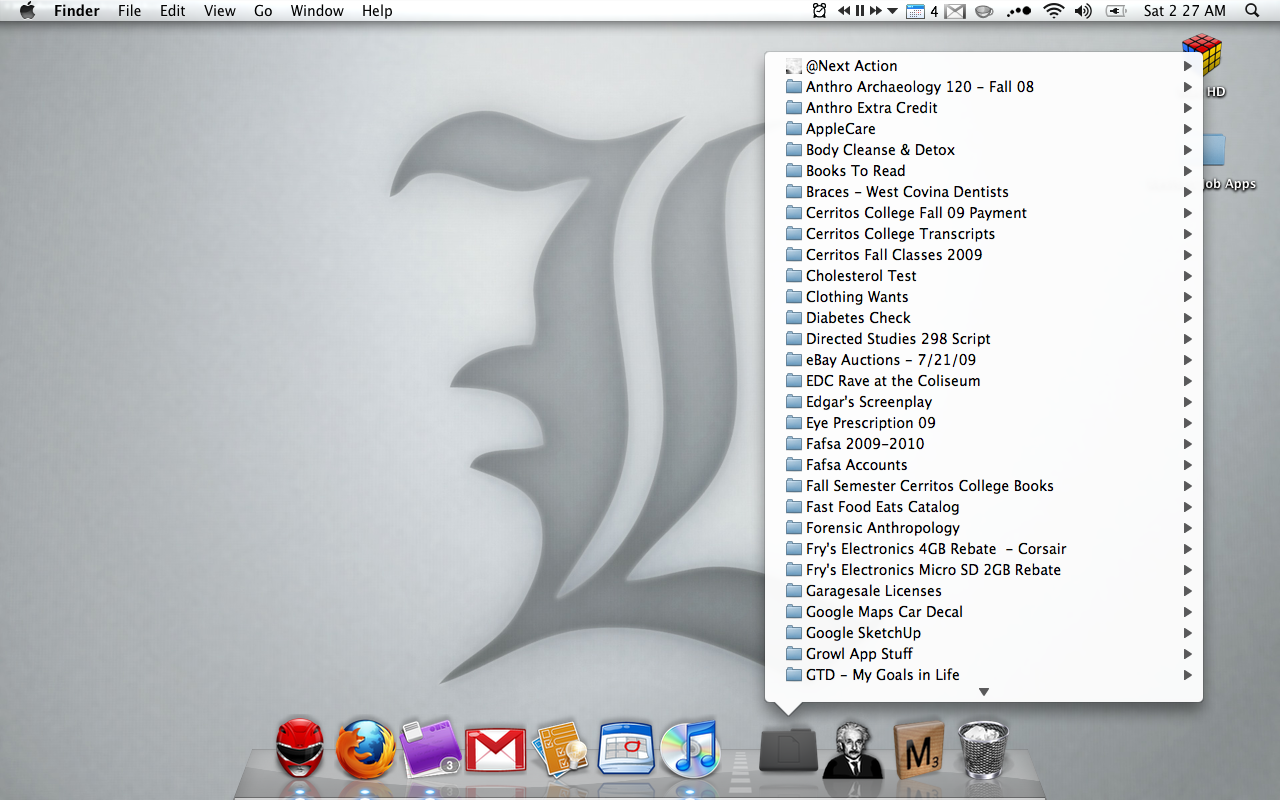1280x800 pixels.
Task: Open the Einstein portrait dock icon
Action: click(x=853, y=749)
